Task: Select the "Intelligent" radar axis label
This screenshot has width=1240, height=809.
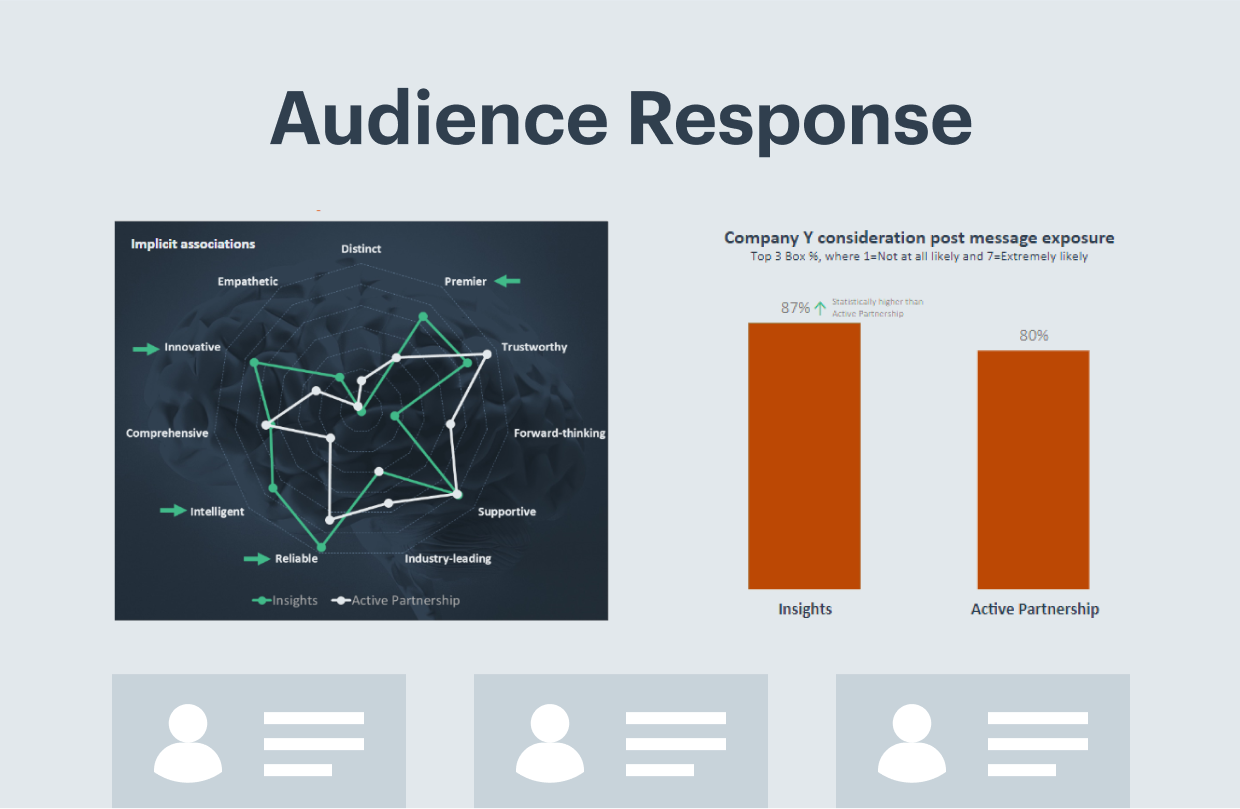Action: coord(217,512)
